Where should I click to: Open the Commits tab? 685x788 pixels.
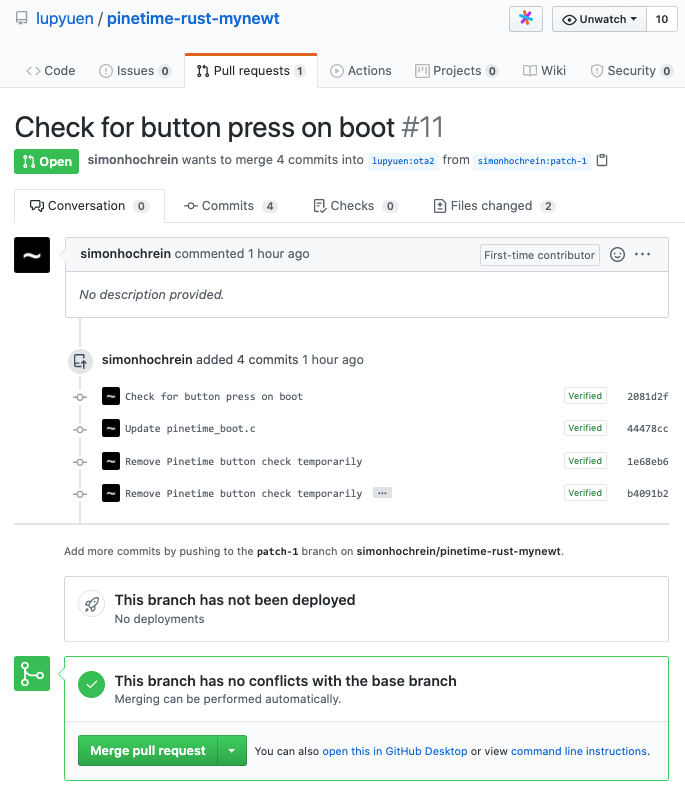[x=230, y=206]
